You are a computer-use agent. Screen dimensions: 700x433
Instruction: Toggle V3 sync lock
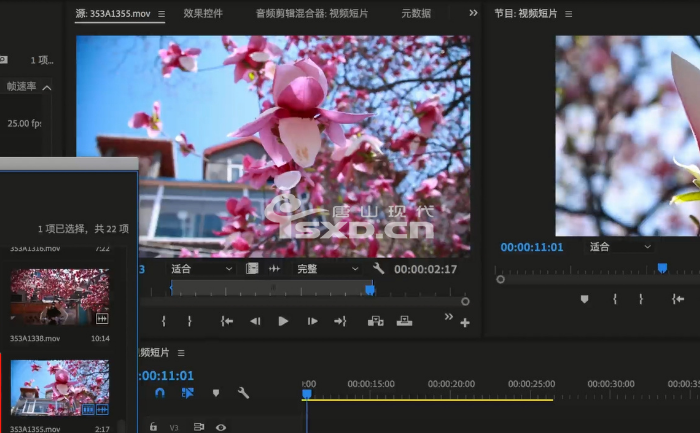tap(199, 427)
